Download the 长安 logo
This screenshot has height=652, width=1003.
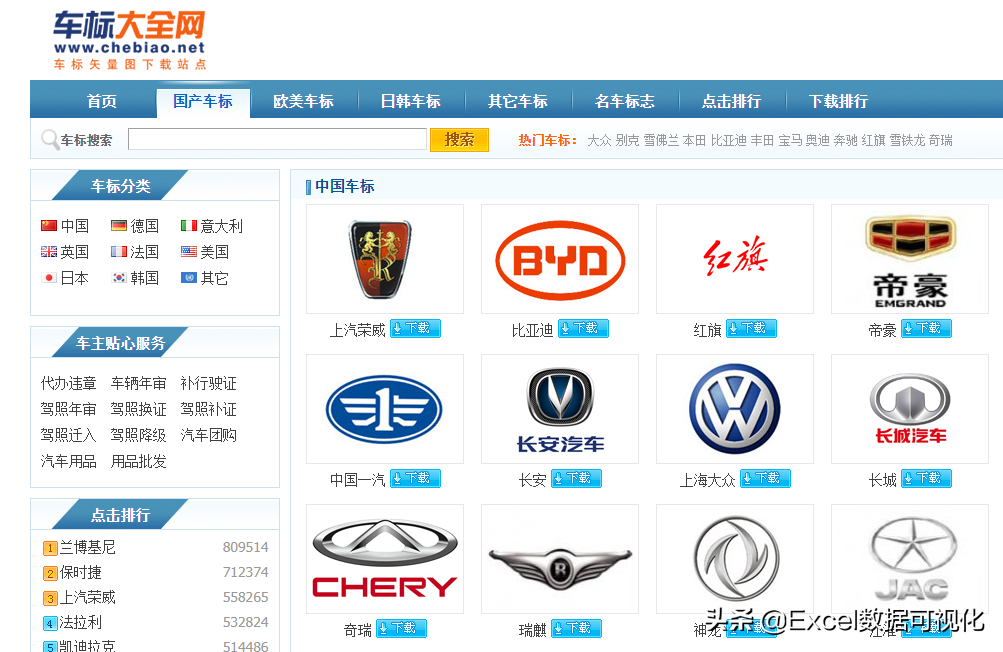click(x=576, y=479)
